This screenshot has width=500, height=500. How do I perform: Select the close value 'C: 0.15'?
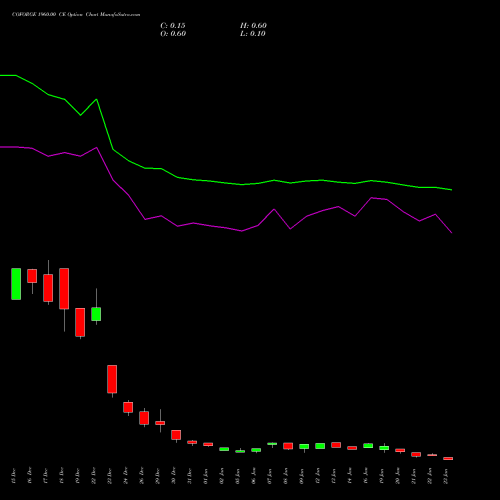173,26
